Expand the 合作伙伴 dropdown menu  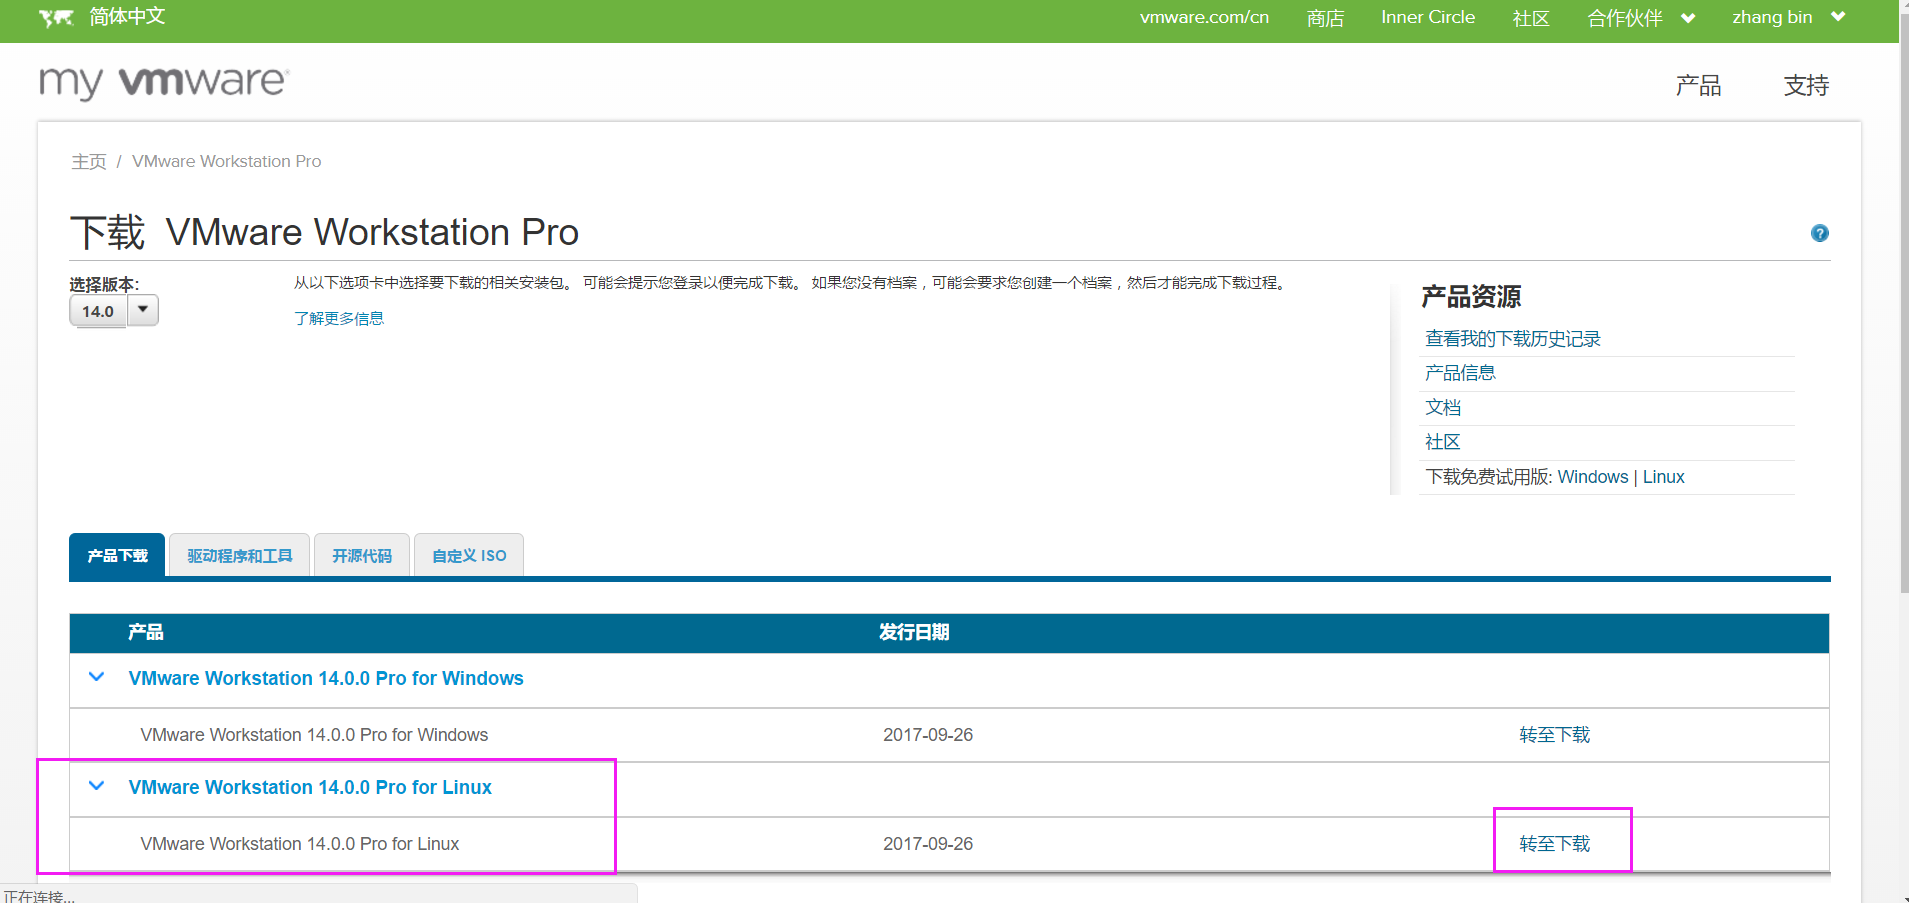(1641, 18)
